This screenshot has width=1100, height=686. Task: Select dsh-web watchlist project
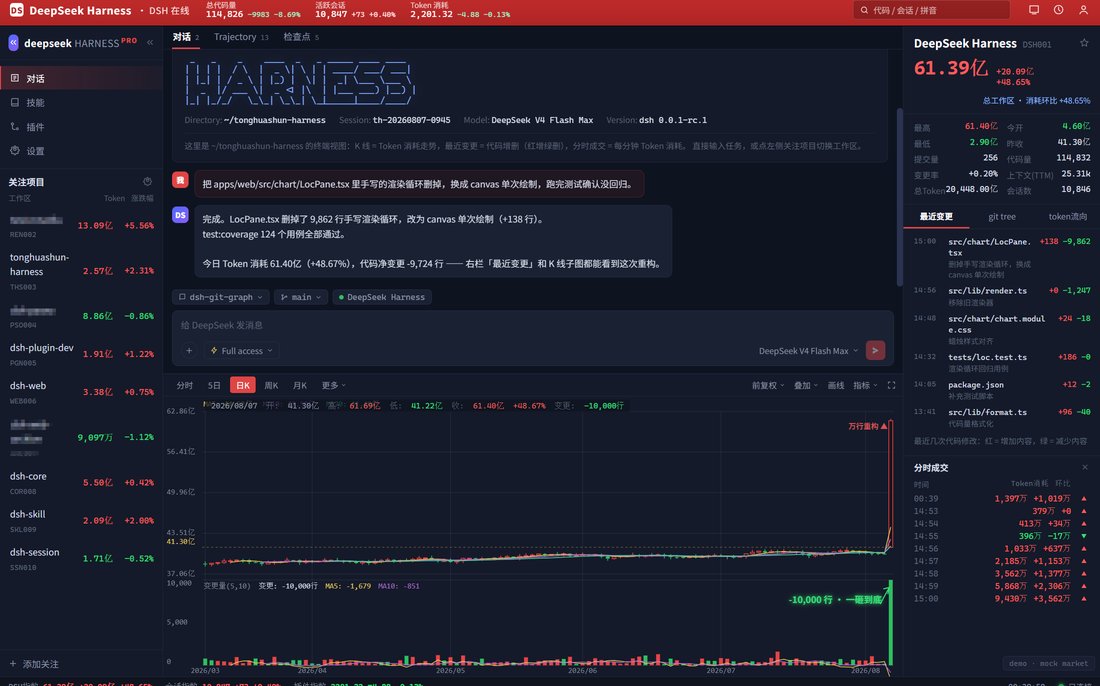(81, 392)
